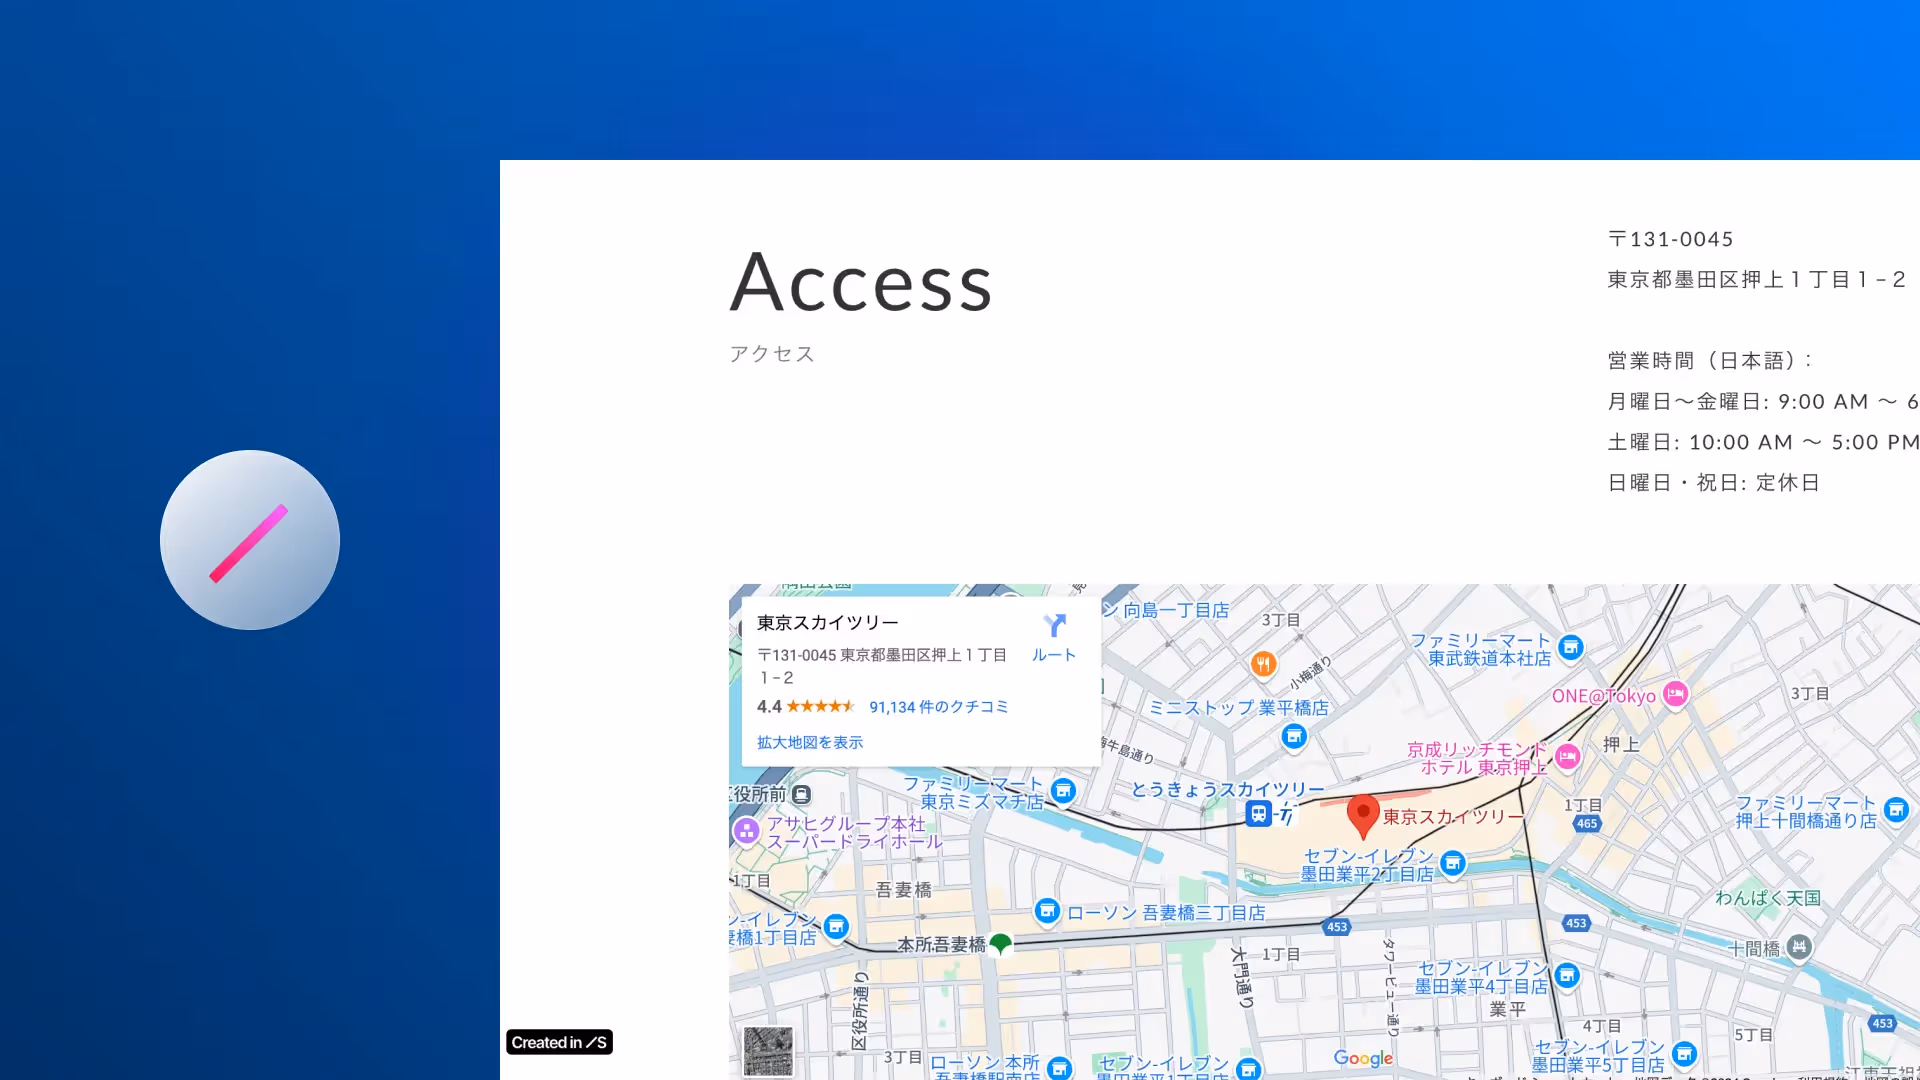Image resolution: width=1920 pixels, height=1080 pixels.
Task: Click the Google logo on the map
Action: (x=1363, y=1058)
